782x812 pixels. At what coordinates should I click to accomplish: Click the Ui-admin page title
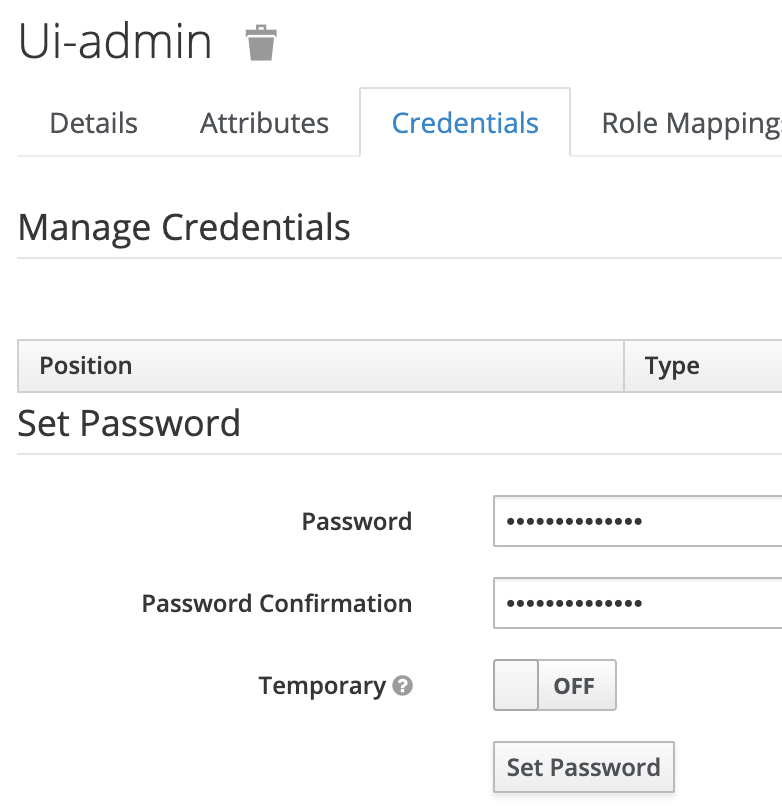[x=113, y=42]
